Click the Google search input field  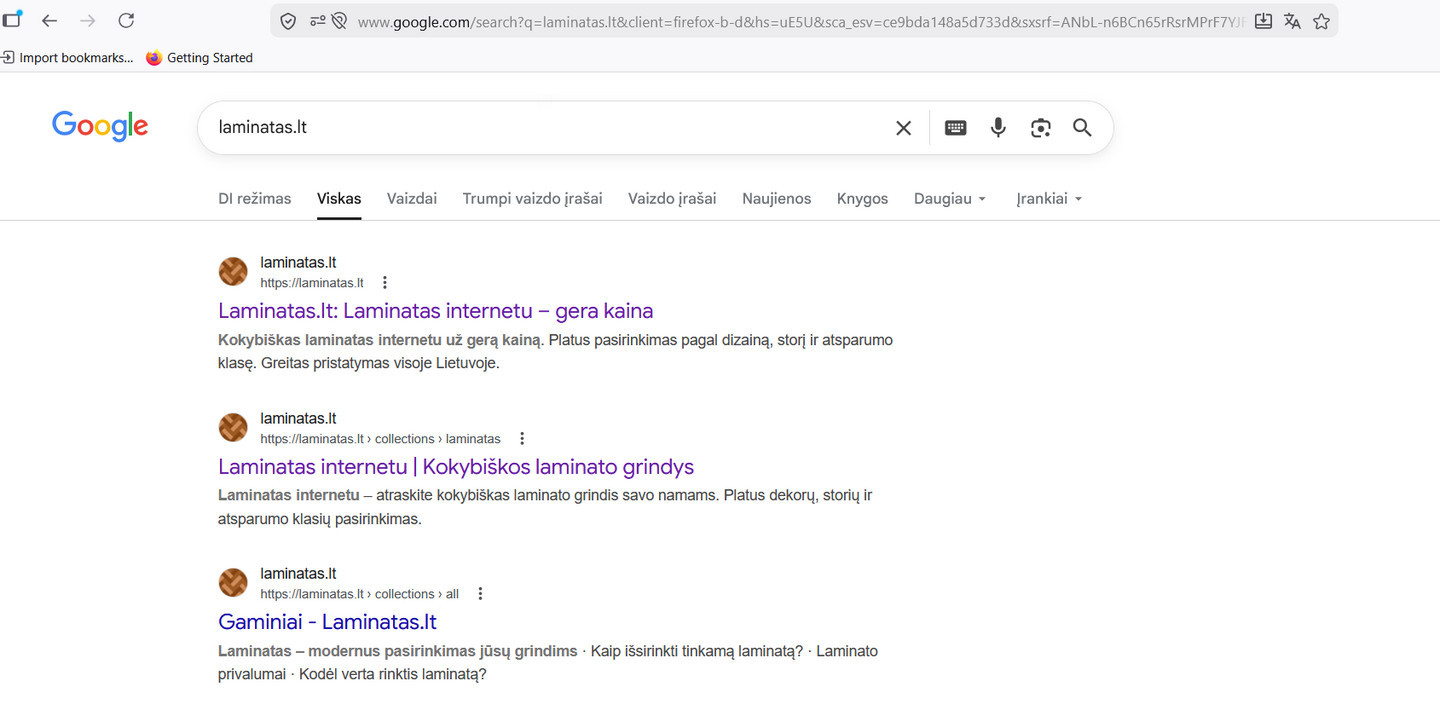540,128
